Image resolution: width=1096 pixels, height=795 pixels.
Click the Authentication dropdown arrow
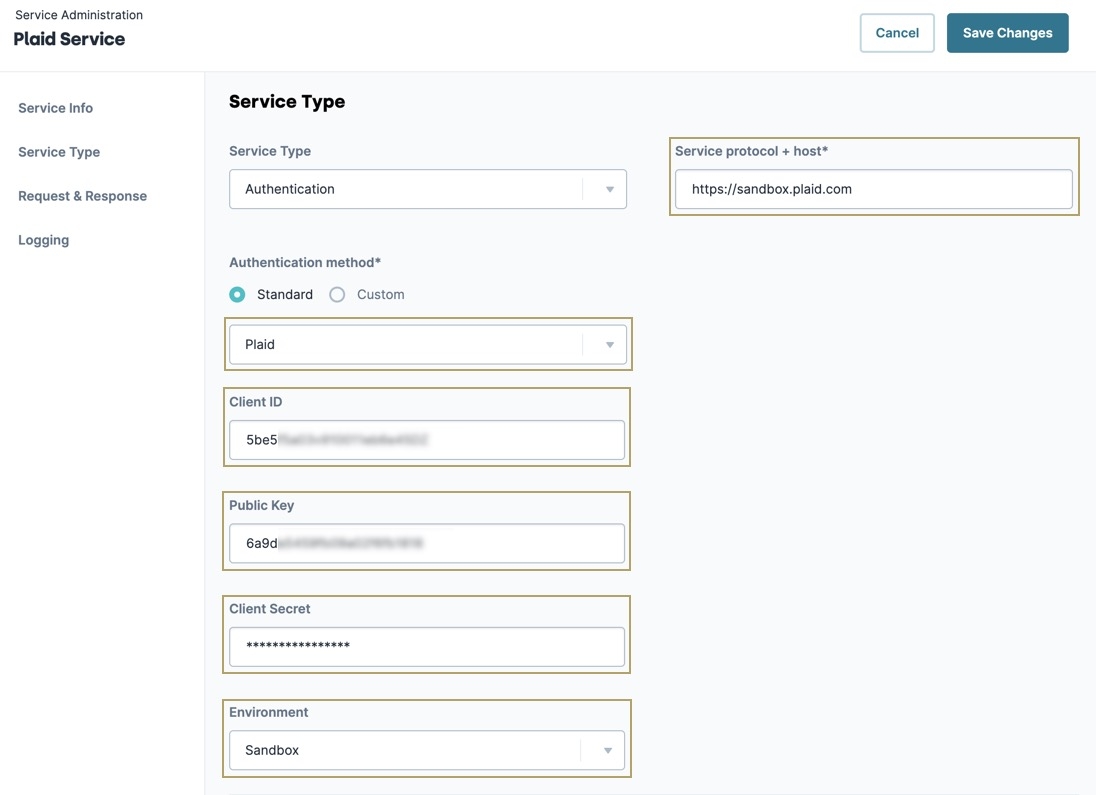610,189
